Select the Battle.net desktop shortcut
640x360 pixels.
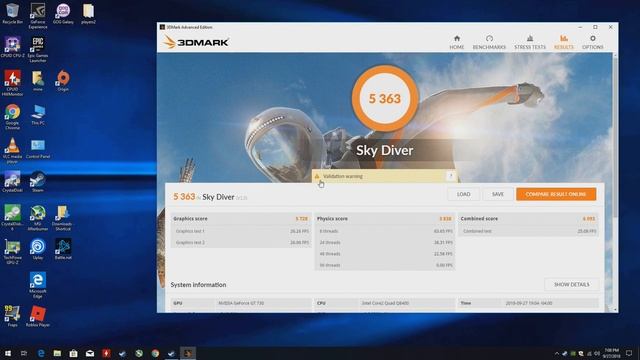click(x=63, y=249)
